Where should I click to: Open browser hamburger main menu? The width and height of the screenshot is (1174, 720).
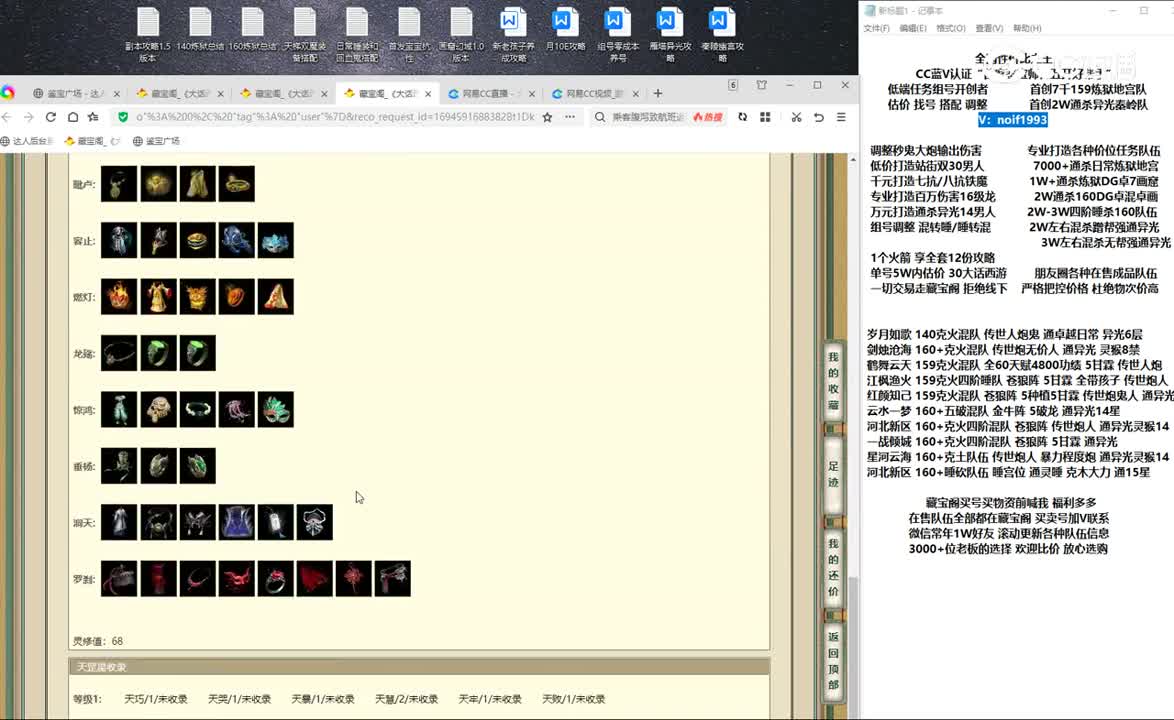click(842, 117)
